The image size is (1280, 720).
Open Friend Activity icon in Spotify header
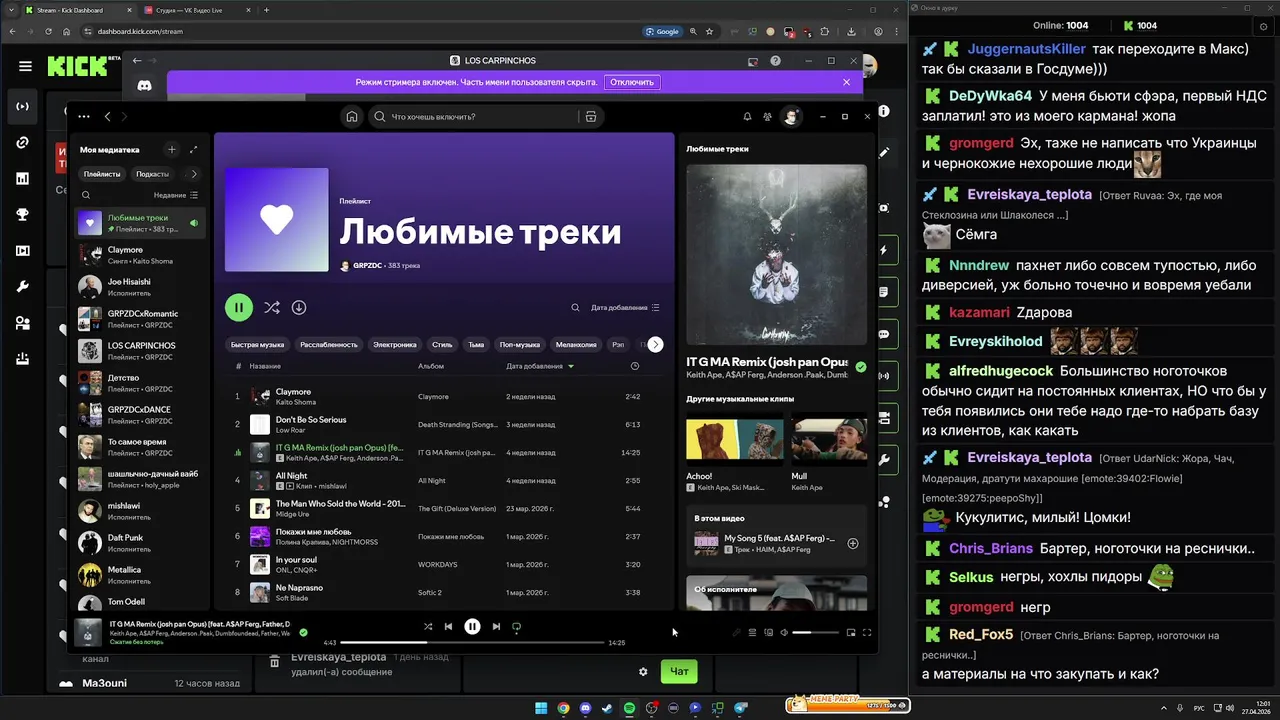click(767, 117)
